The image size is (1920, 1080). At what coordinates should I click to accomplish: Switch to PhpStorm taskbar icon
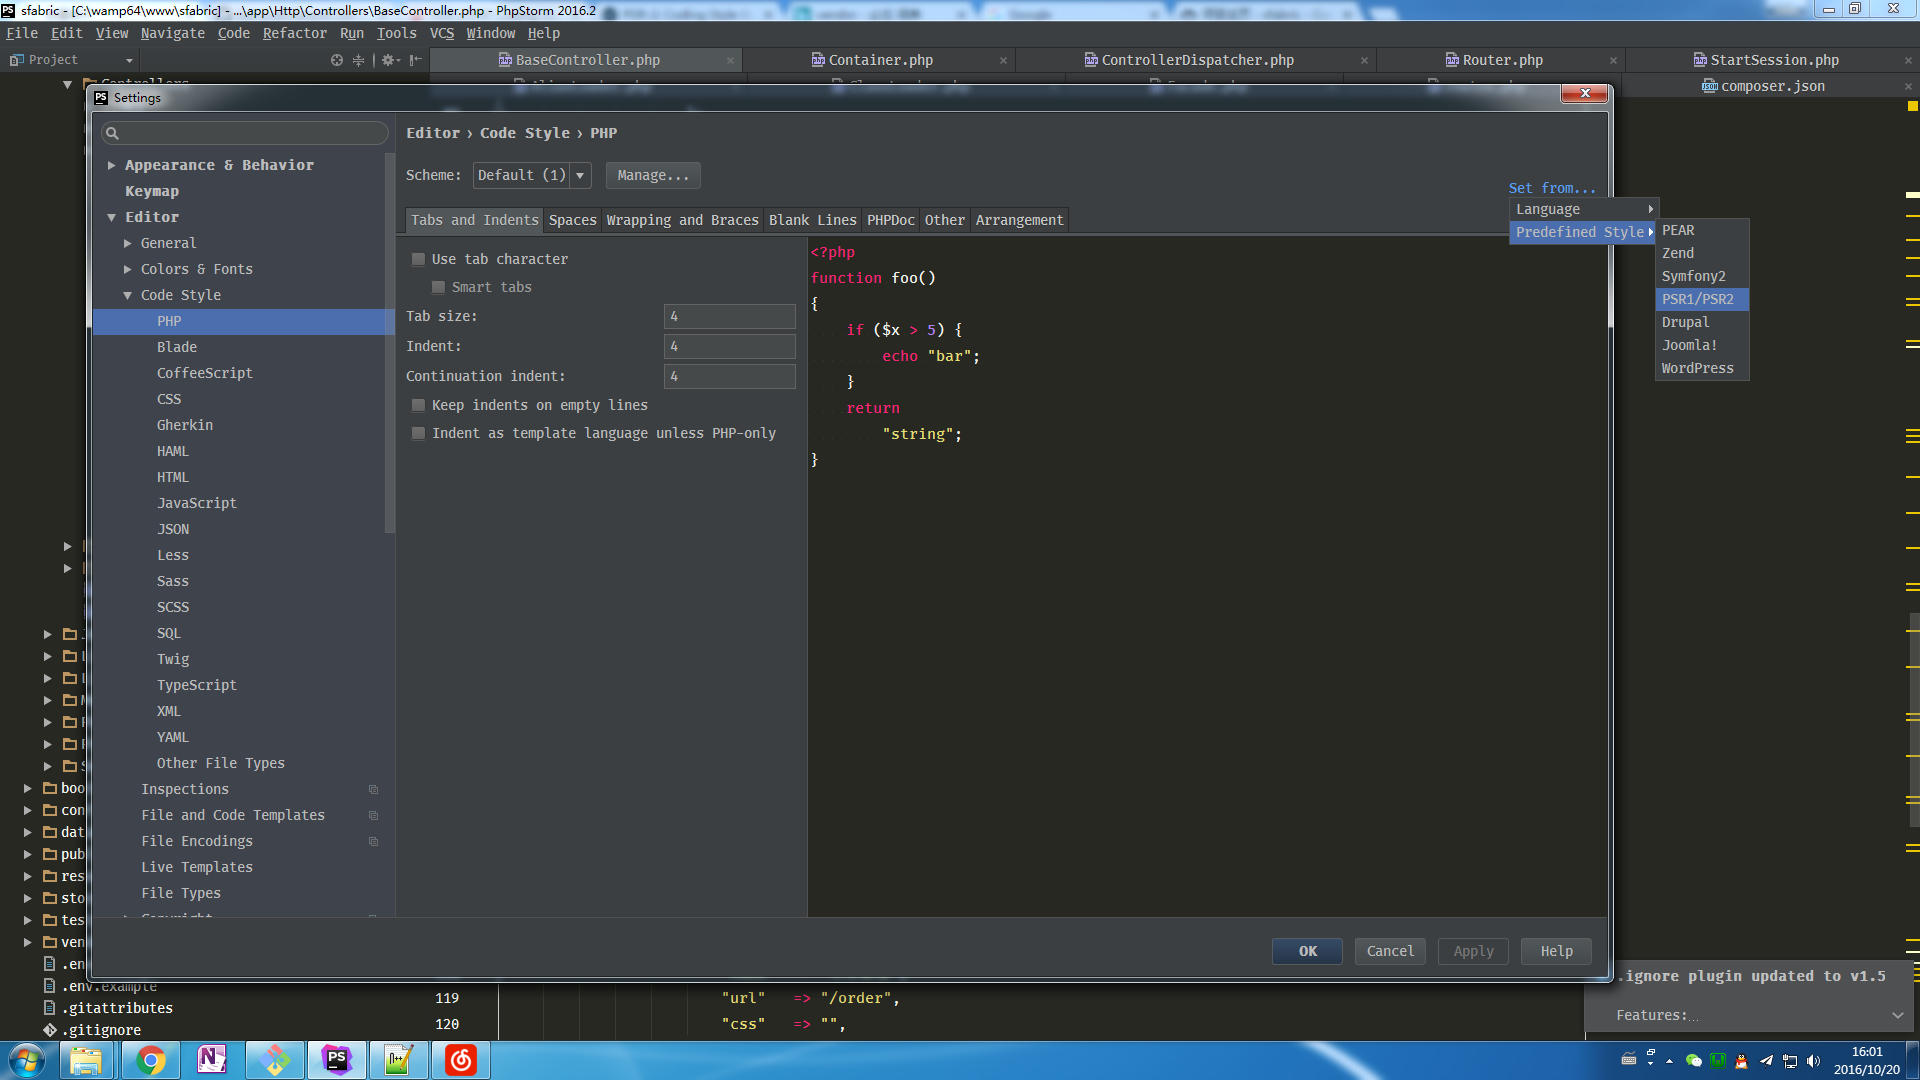coord(337,1060)
